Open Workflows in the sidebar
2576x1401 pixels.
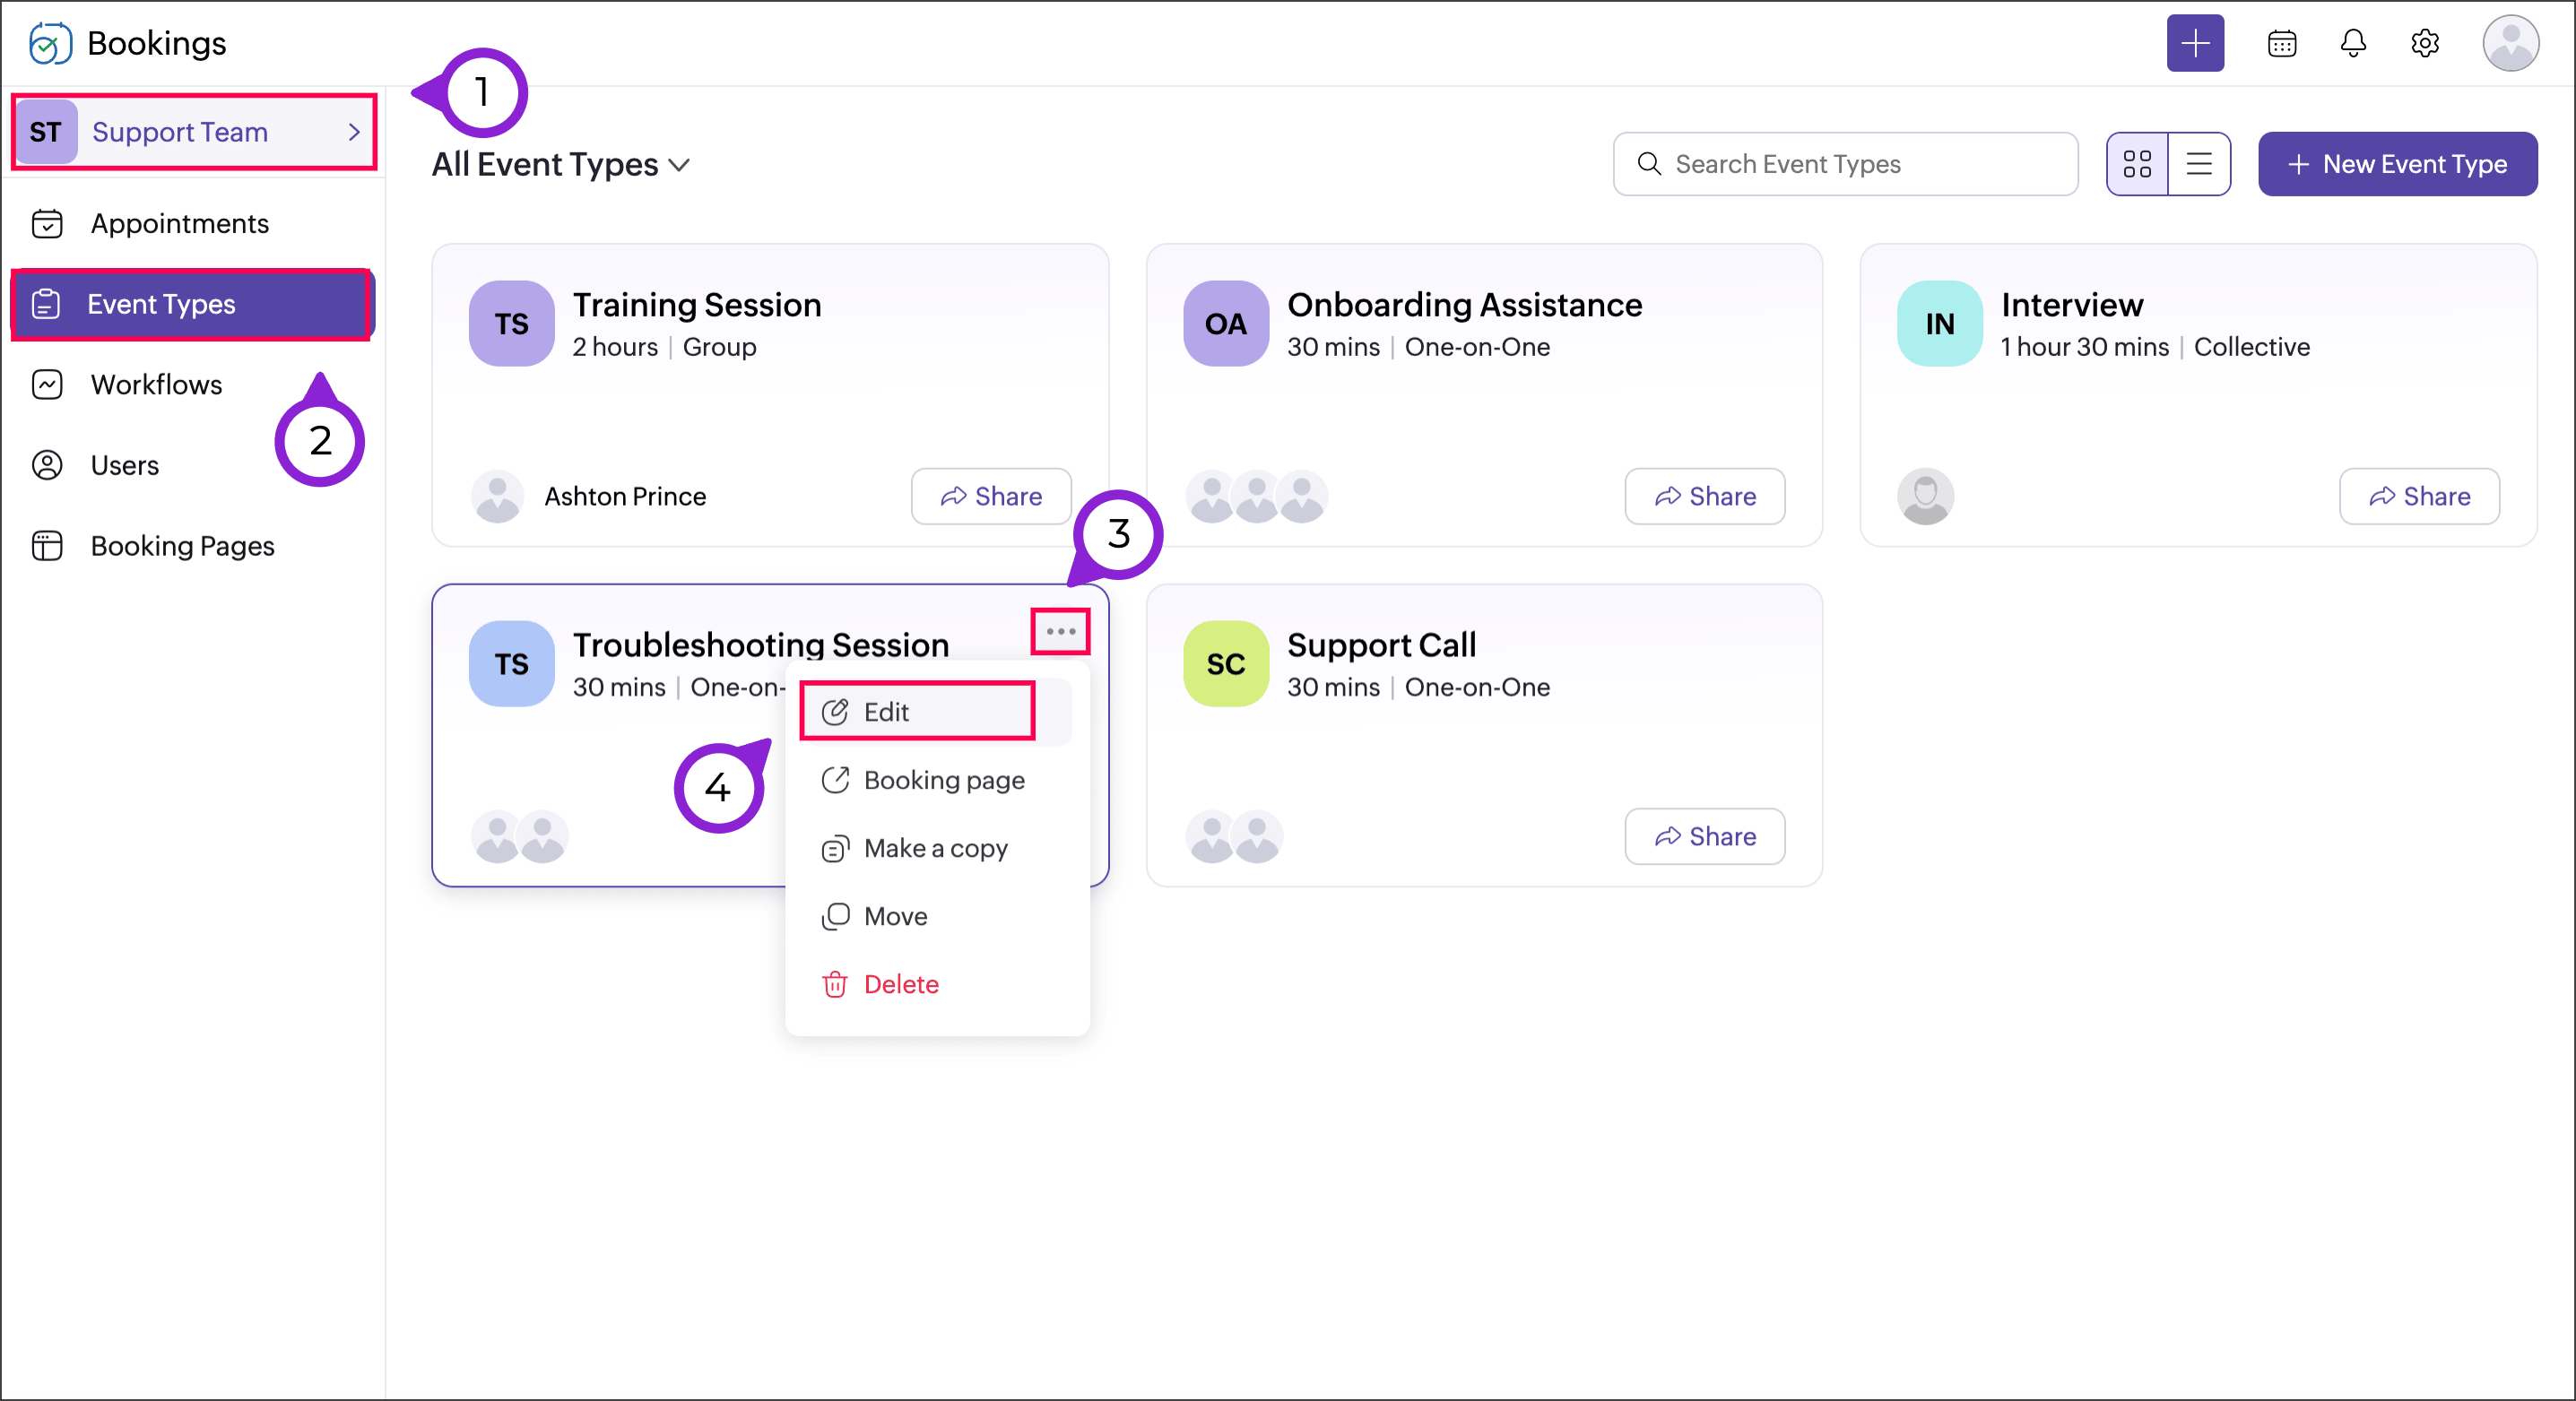click(x=156, y=384)
